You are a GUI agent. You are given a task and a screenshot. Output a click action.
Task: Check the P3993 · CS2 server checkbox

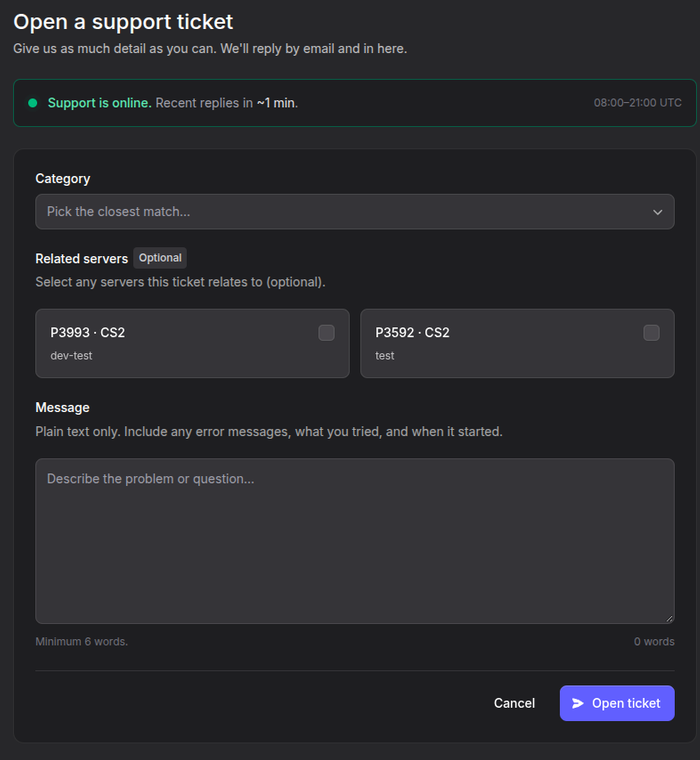326,333
